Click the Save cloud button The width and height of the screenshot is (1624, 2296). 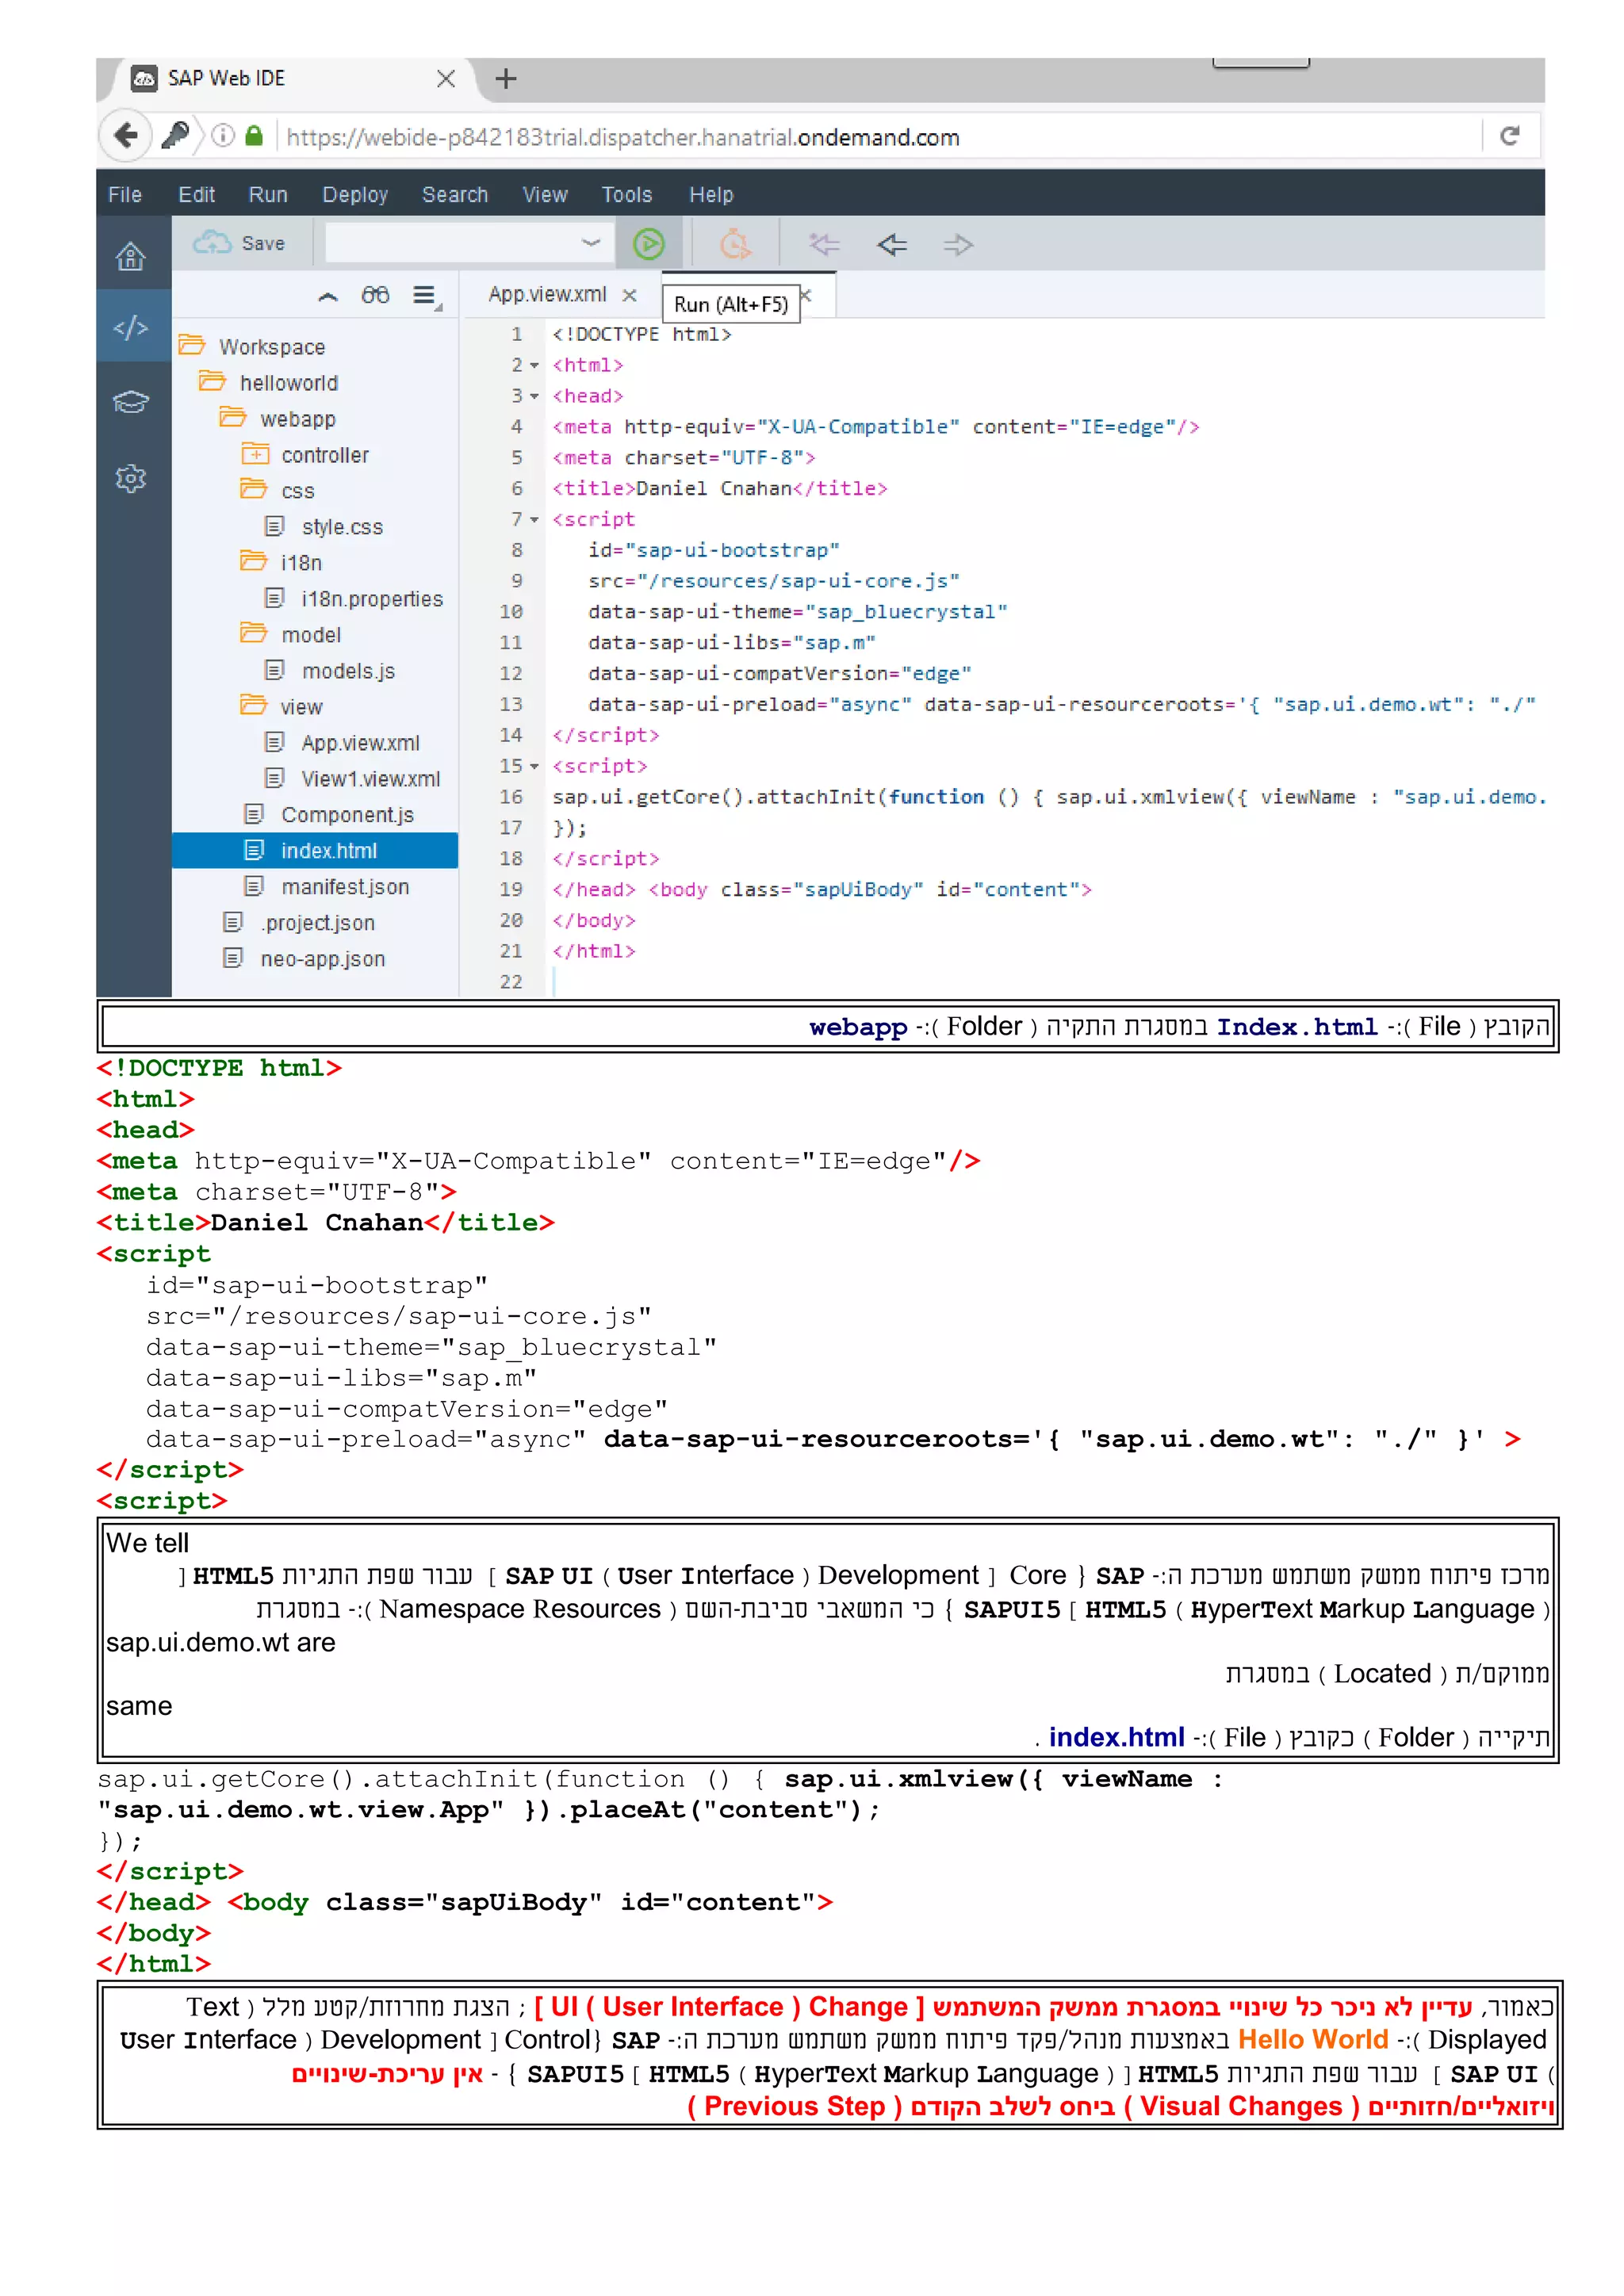tap(239, 243)
